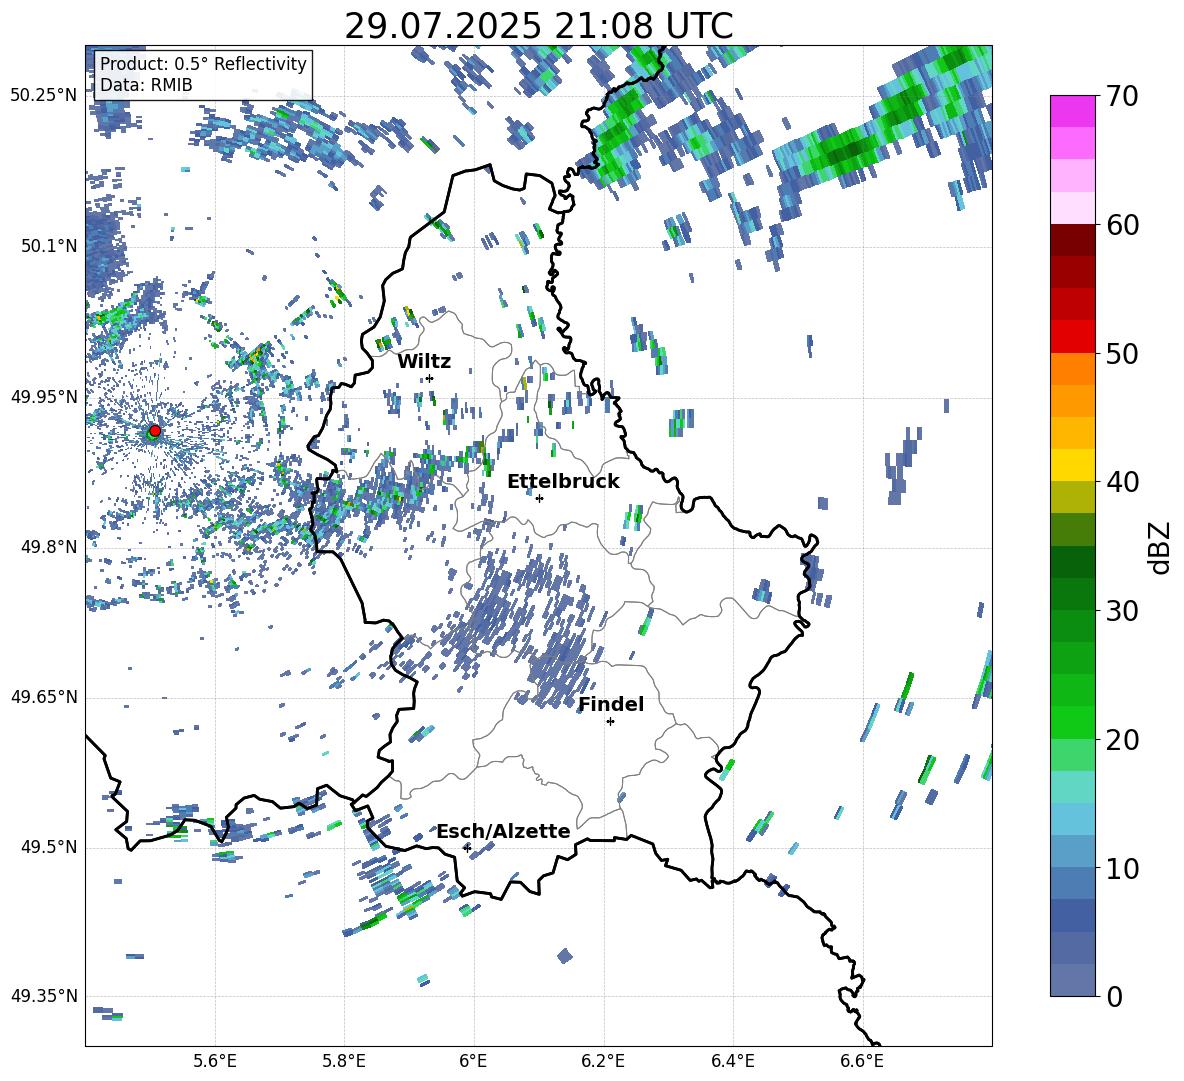Click the bright green colorbar swatch at 20

click(1073, 723)
